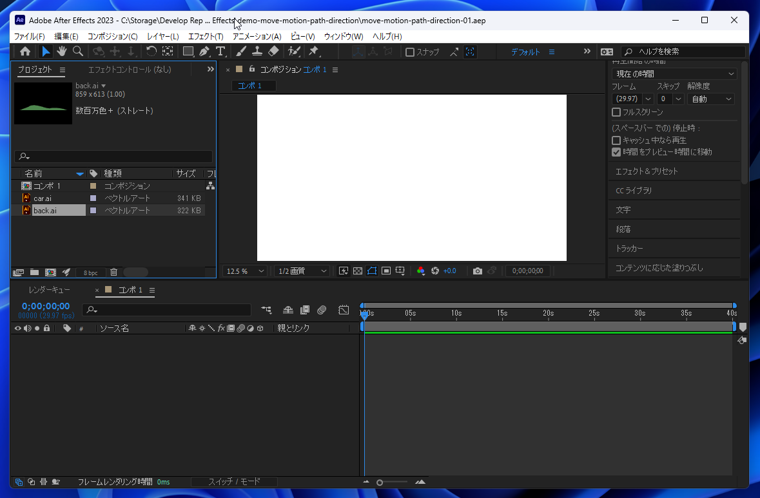Select the Pan Behind anchor point tool

pyautogui.click(x=168, y=51)
